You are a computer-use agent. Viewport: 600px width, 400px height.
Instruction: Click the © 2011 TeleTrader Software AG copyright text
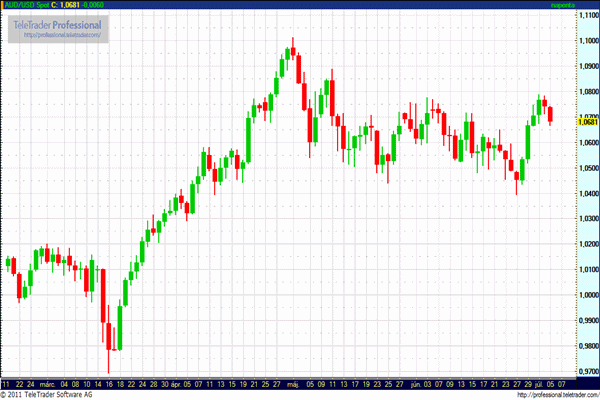pyautogui.click(x=48, y=394)
